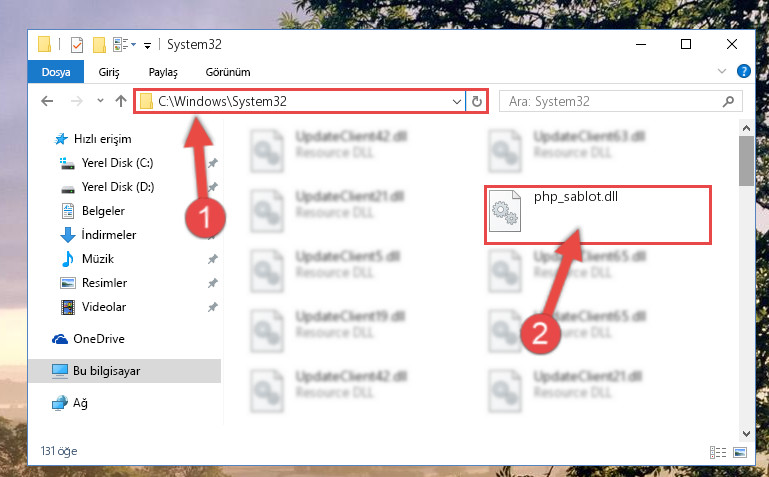Open the Help question mark icon
769x477 pixels.
pos(743,72)
